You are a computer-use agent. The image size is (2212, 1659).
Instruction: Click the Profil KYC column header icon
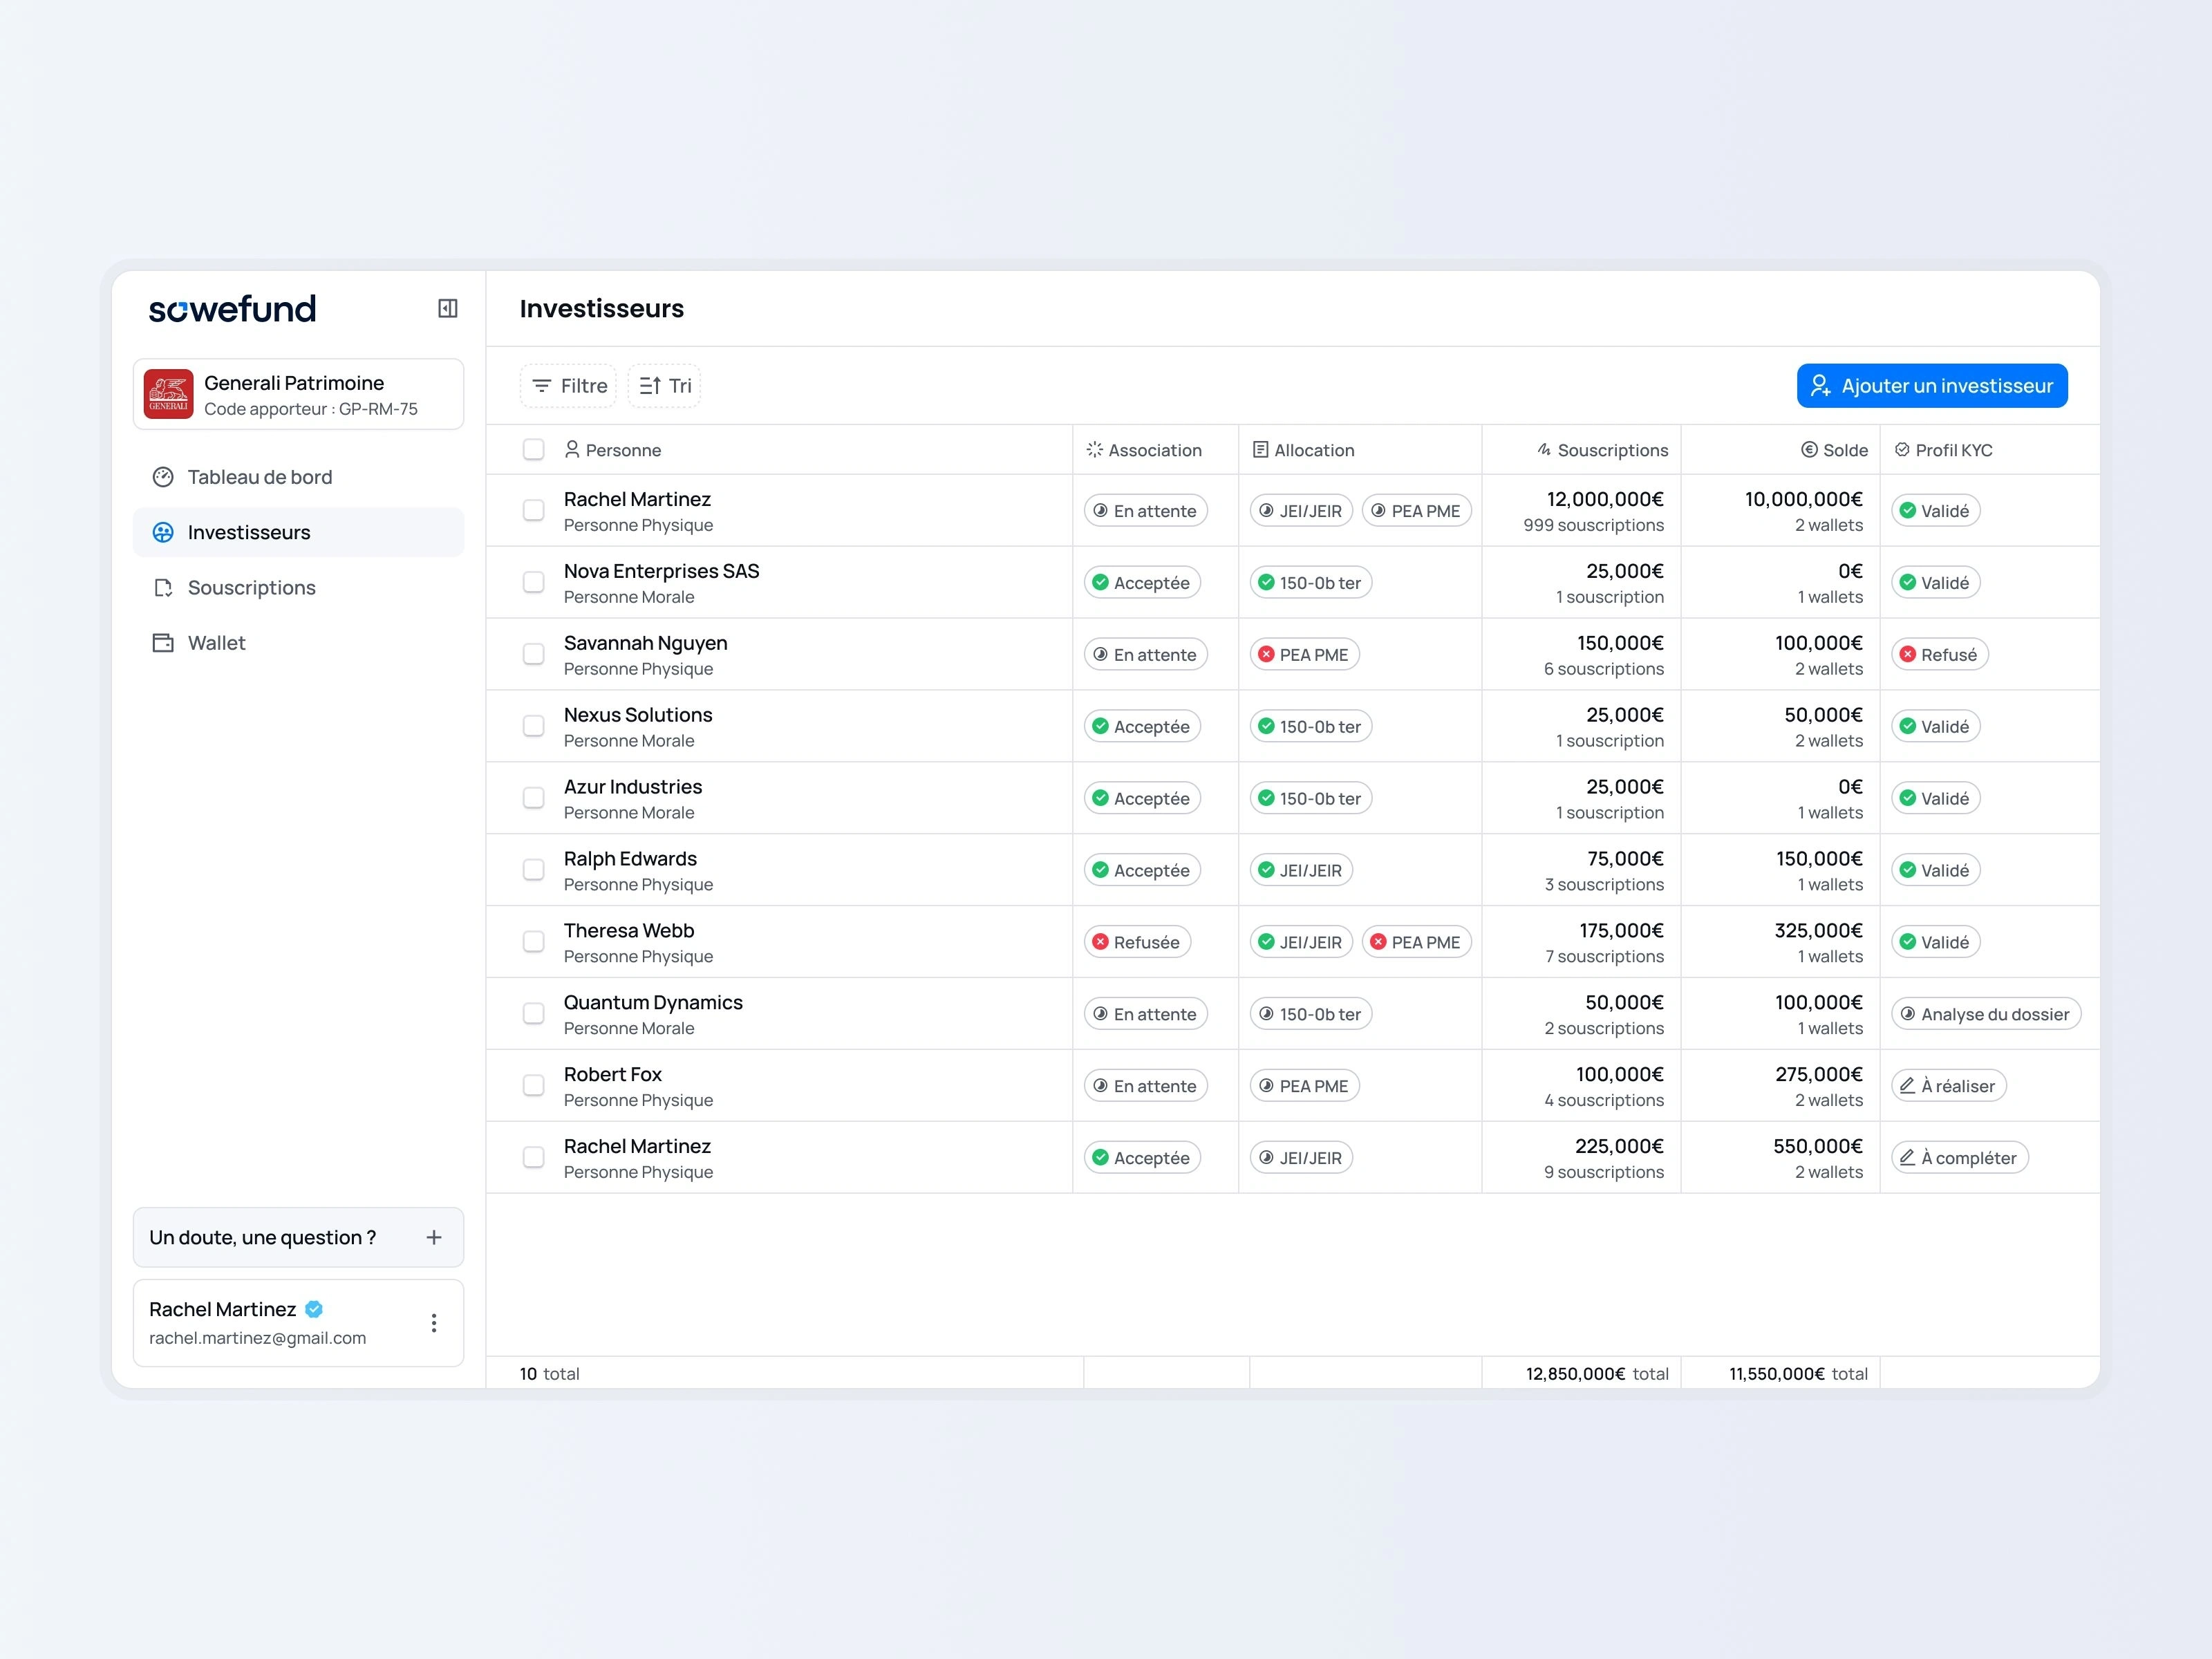1902,450
